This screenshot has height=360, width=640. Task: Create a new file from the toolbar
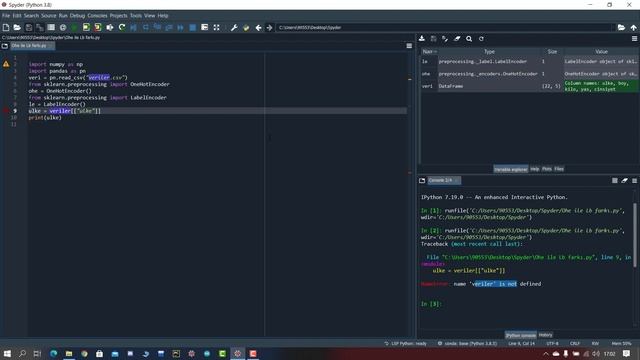[6, 27]
